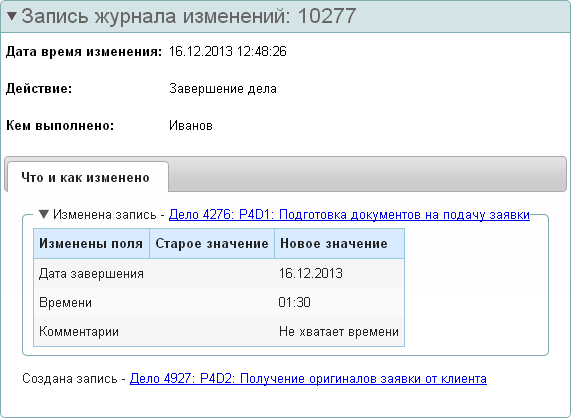Viewport: 571px width, 418px height.
Task: Select the value 'Не хватает времени'
Action: click(x=339, y=332)
